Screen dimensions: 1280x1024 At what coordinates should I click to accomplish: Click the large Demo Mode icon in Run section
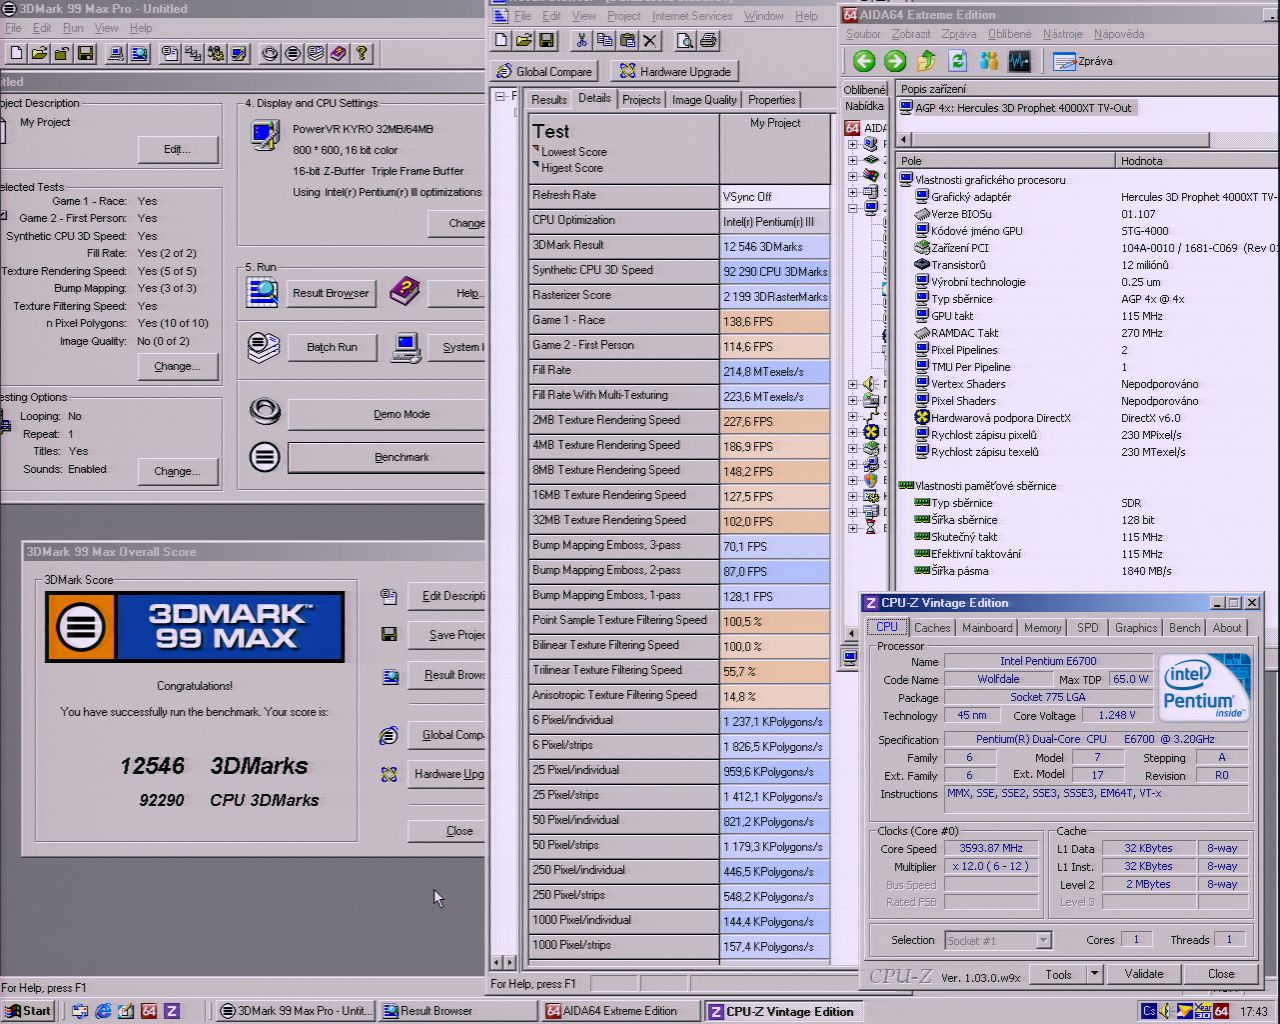coord(264,412)
